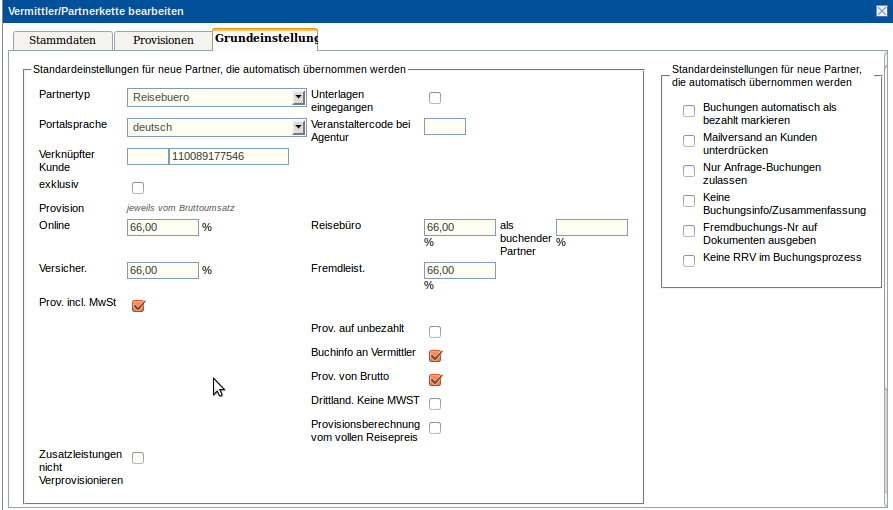Uncheck Prov. incl. MwSt
The width and height of the screenshot is (893, 510).
[139, 306]
